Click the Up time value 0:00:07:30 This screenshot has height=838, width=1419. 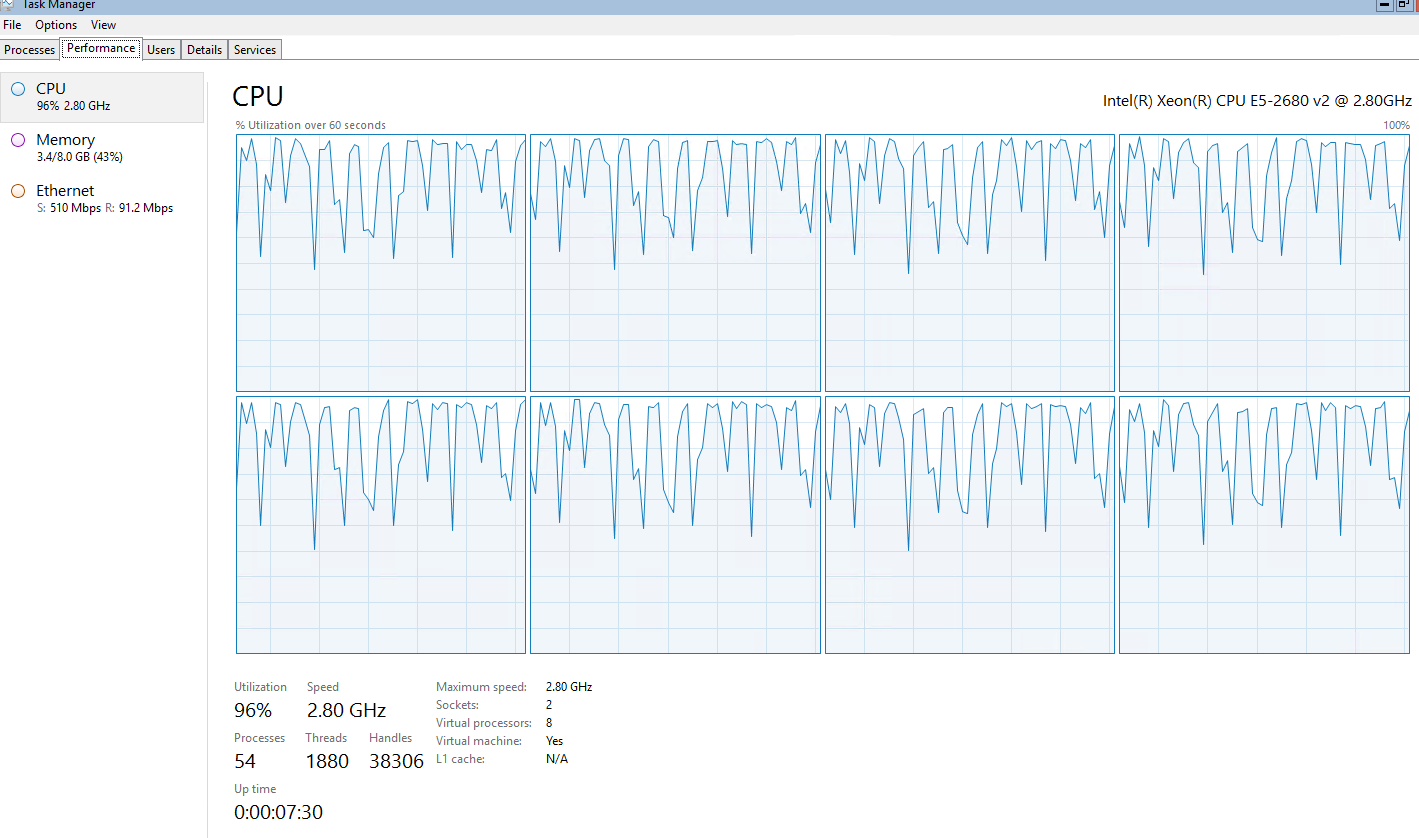point(278,812)
